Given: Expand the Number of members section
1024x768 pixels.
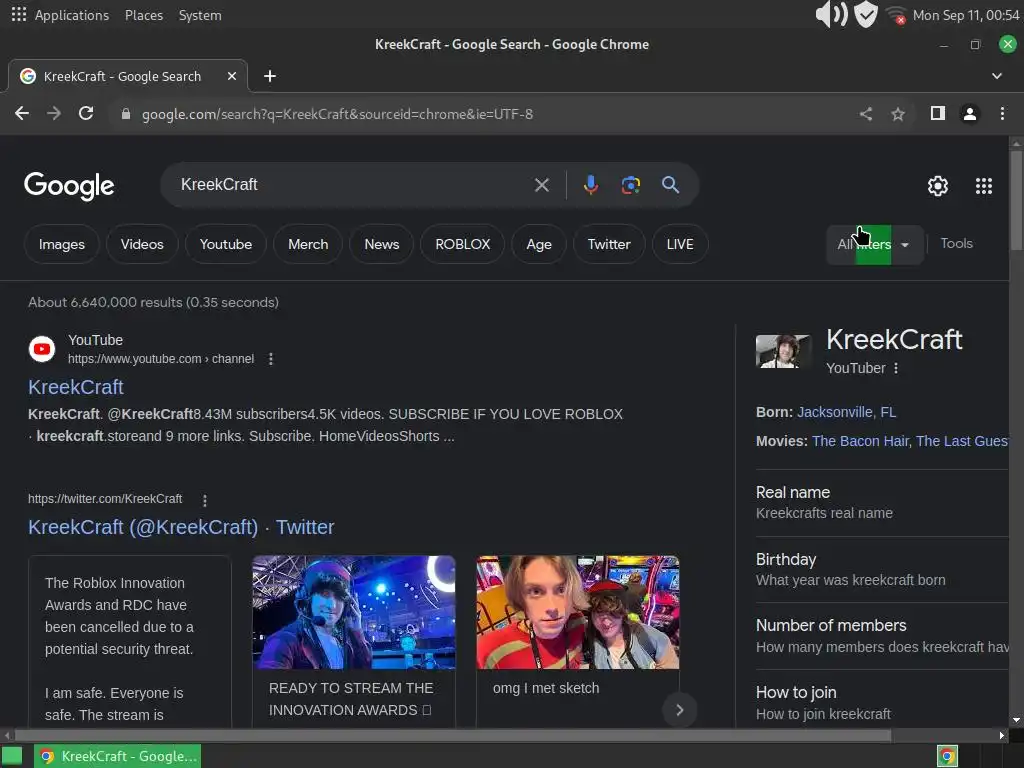Looking at the screenshot, I should (882, 637).
